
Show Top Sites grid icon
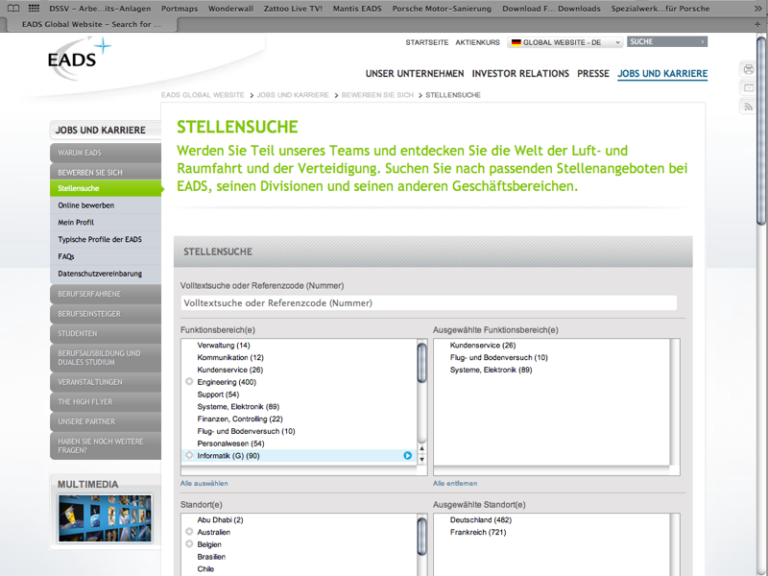(33, 8)
